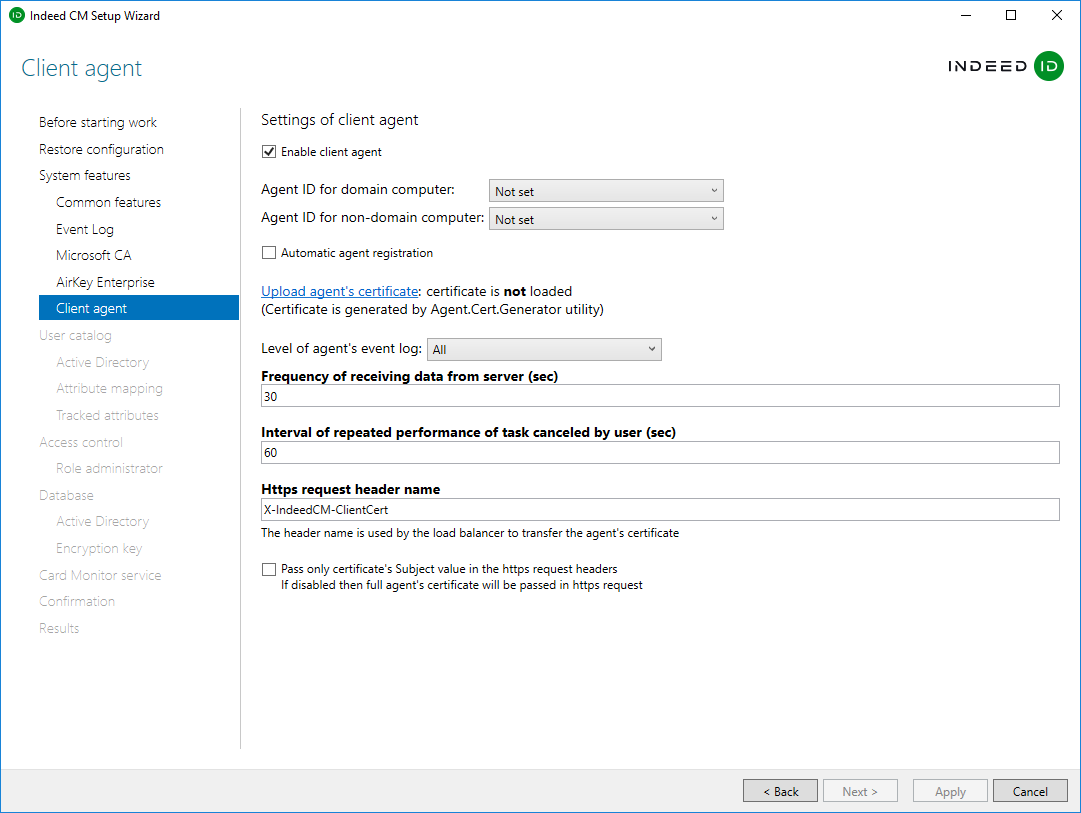Open Active Directory under Database

coord(103,521)
